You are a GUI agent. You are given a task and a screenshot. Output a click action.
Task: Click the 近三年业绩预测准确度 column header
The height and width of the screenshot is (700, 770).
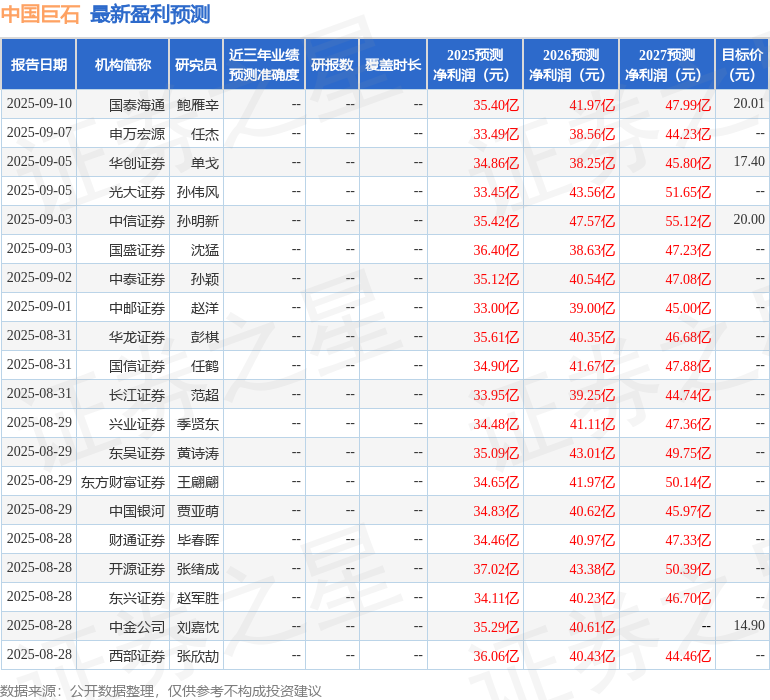[x=264, y=65]
